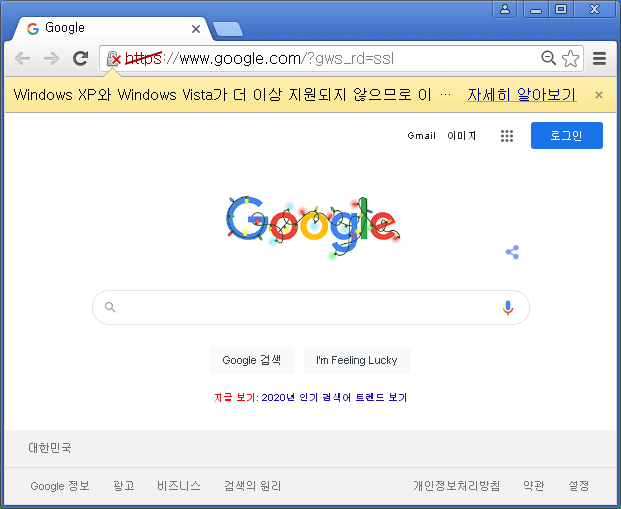Click the 로그인 button
Image resolution: width=621 pixels, height=509 pixels.
(x=567, y=135)
